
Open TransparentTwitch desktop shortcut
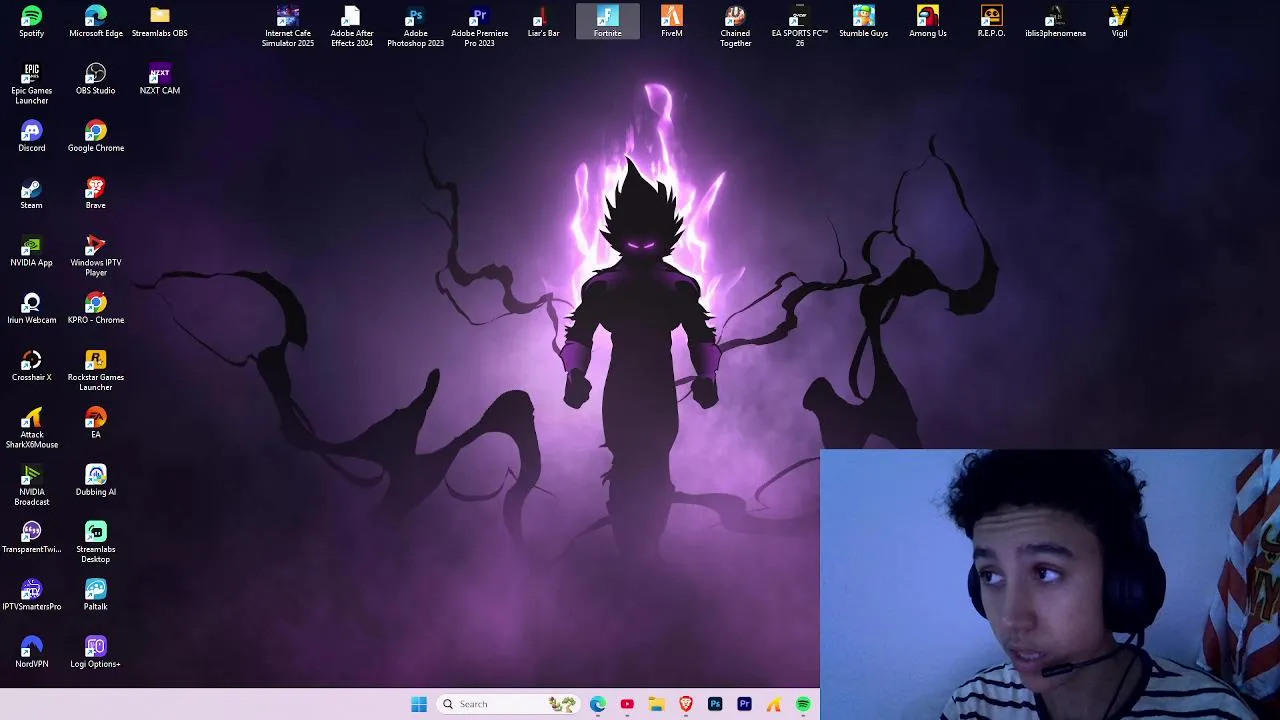[31, 538]
